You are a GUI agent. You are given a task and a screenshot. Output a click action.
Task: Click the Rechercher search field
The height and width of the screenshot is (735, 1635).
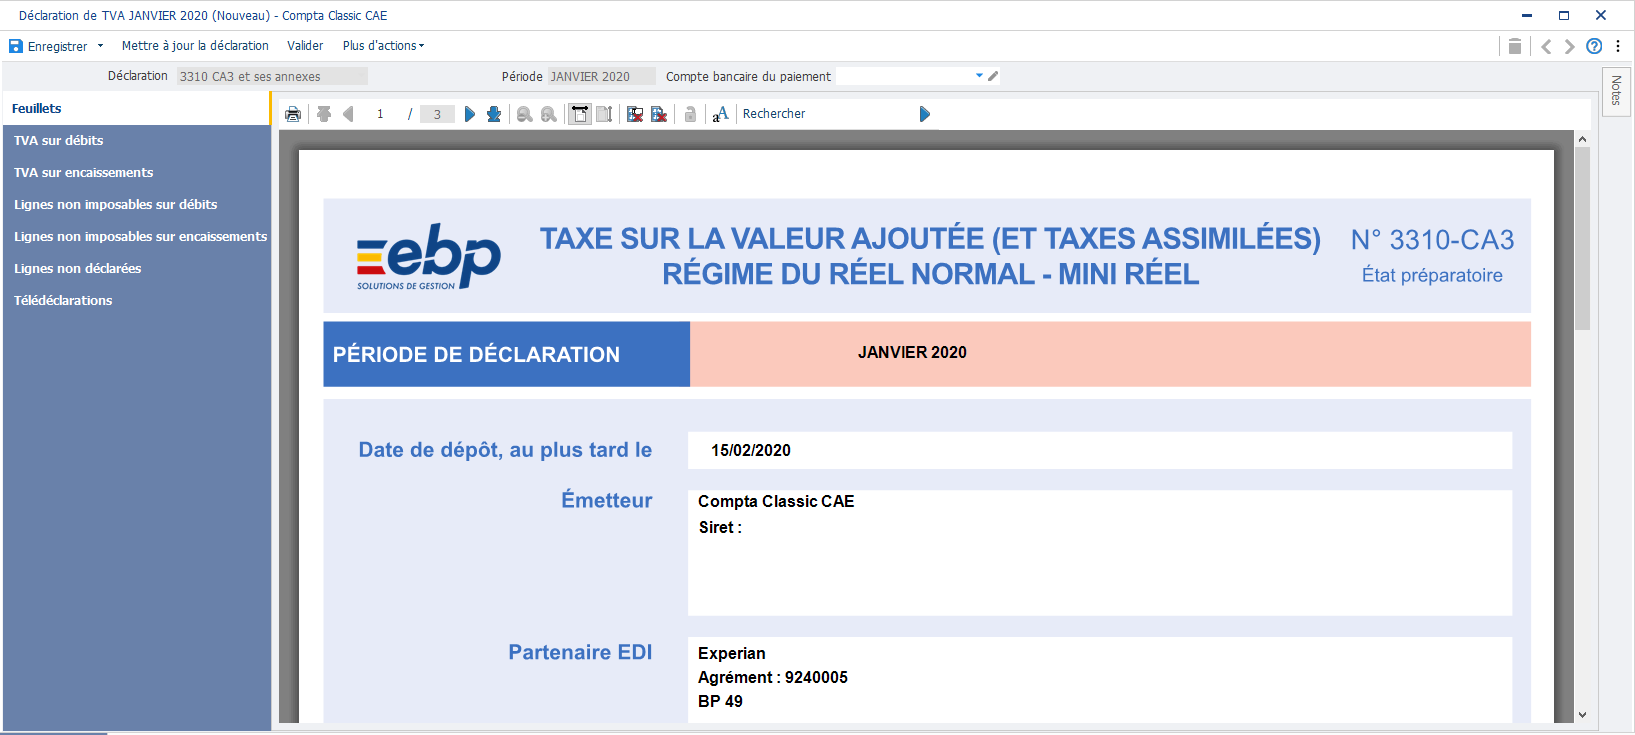pyautogui.click(x=827, y=114)
